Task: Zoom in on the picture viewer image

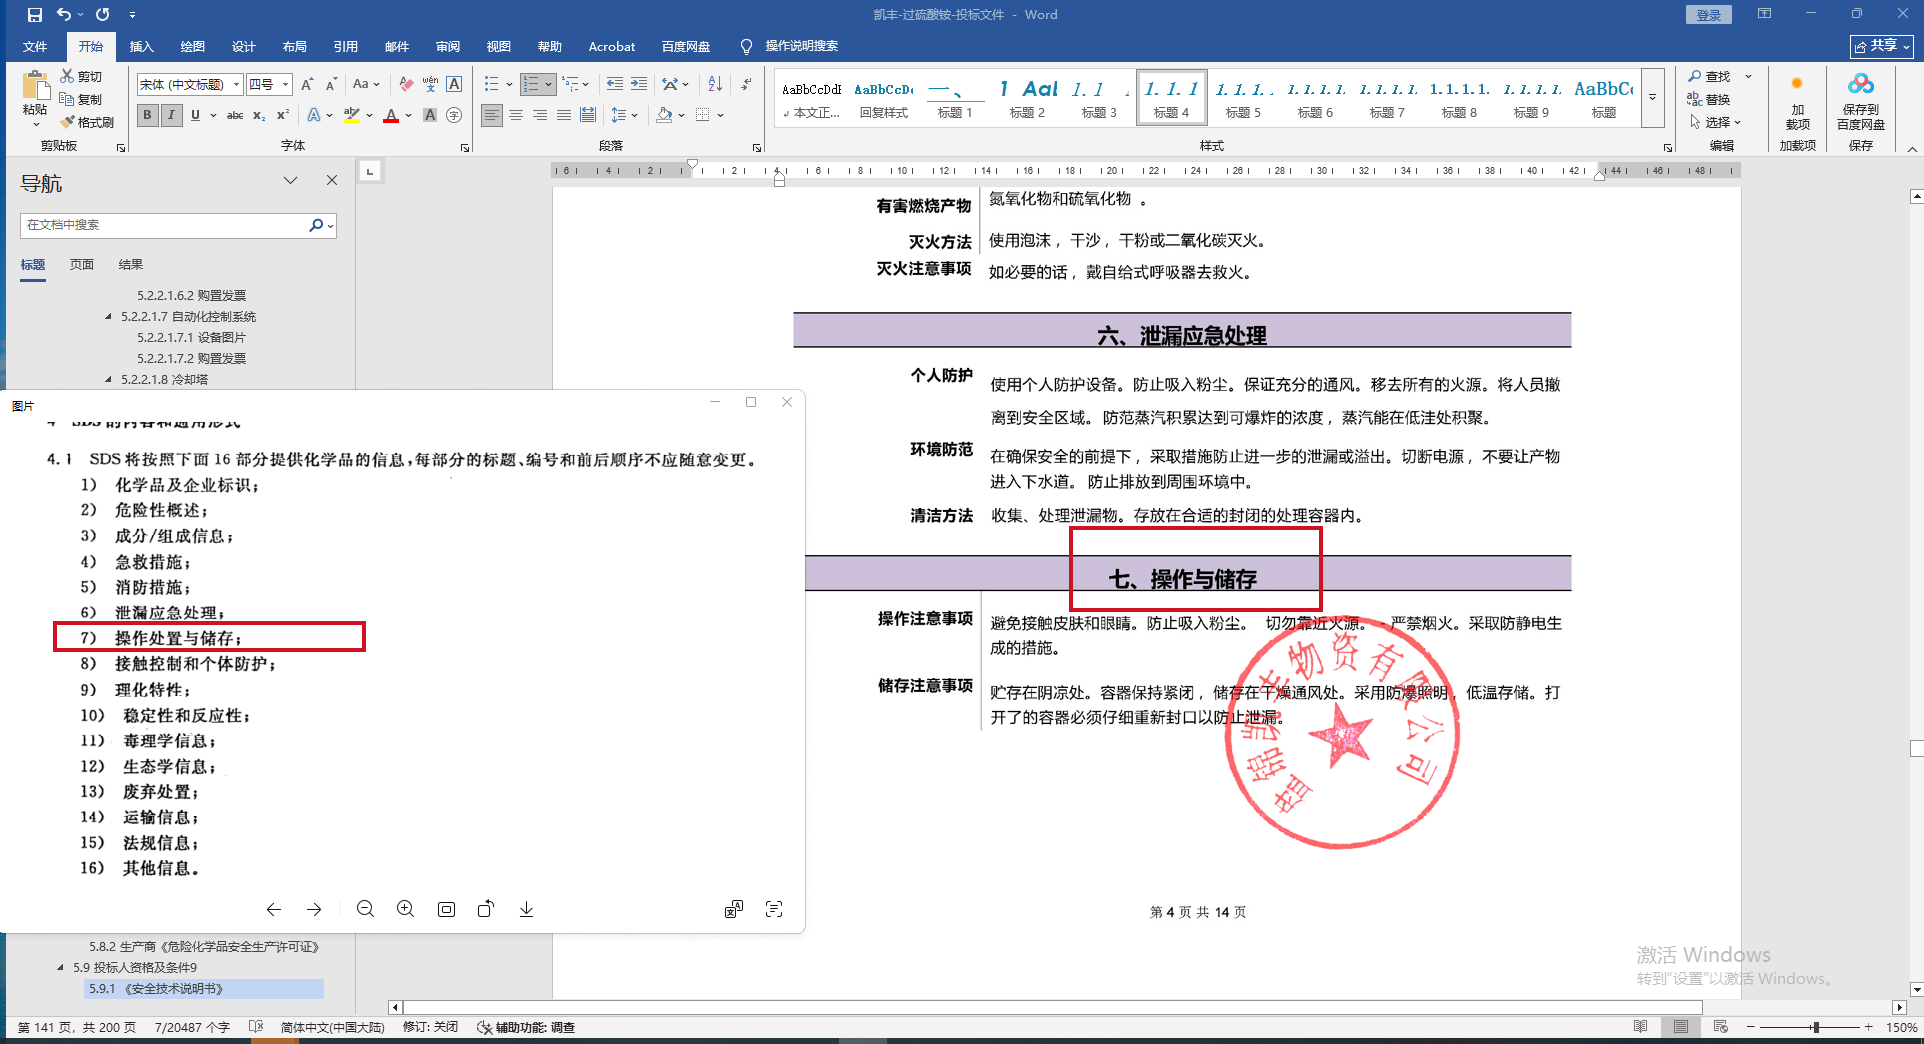Action: (405, 909)
